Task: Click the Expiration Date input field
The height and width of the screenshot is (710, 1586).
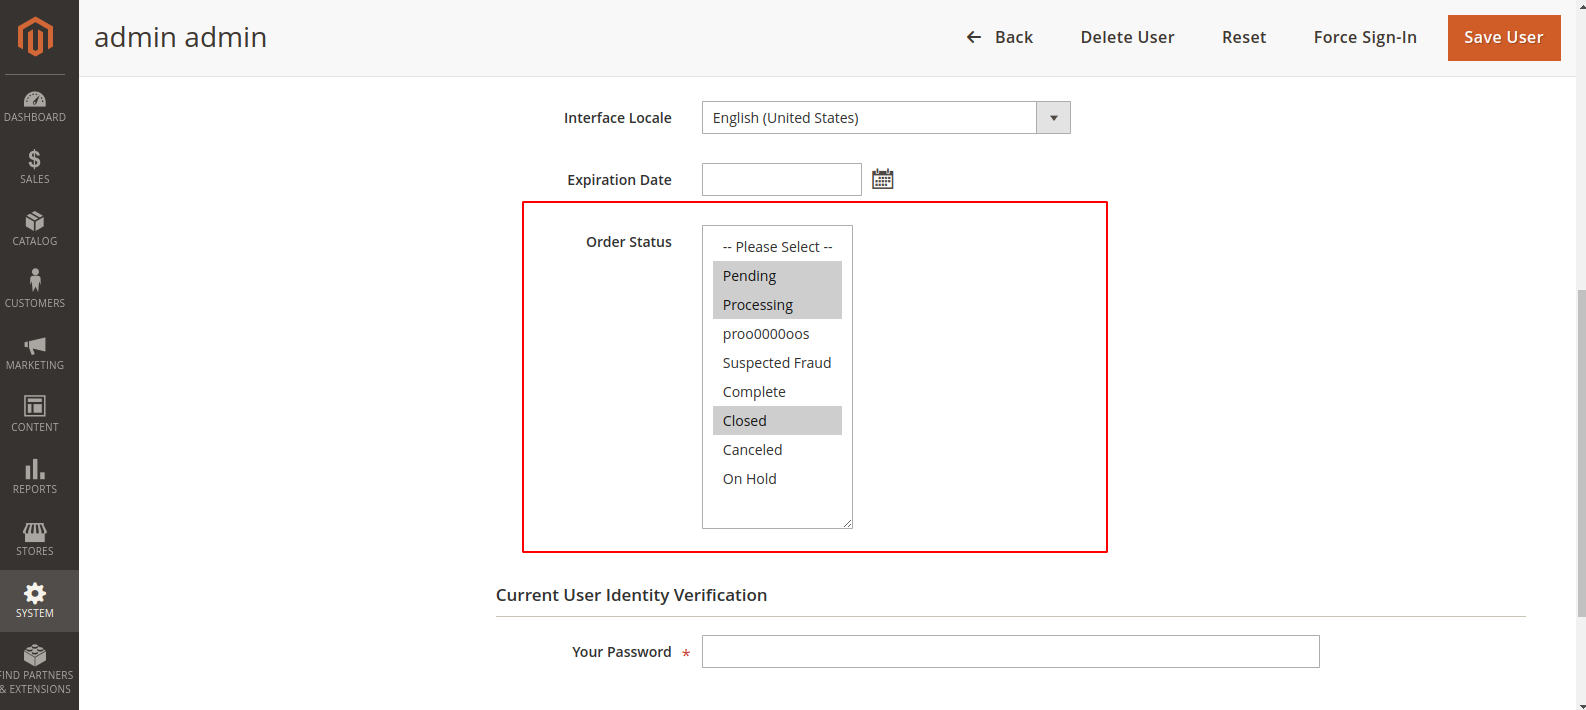Action: (782, 180)
